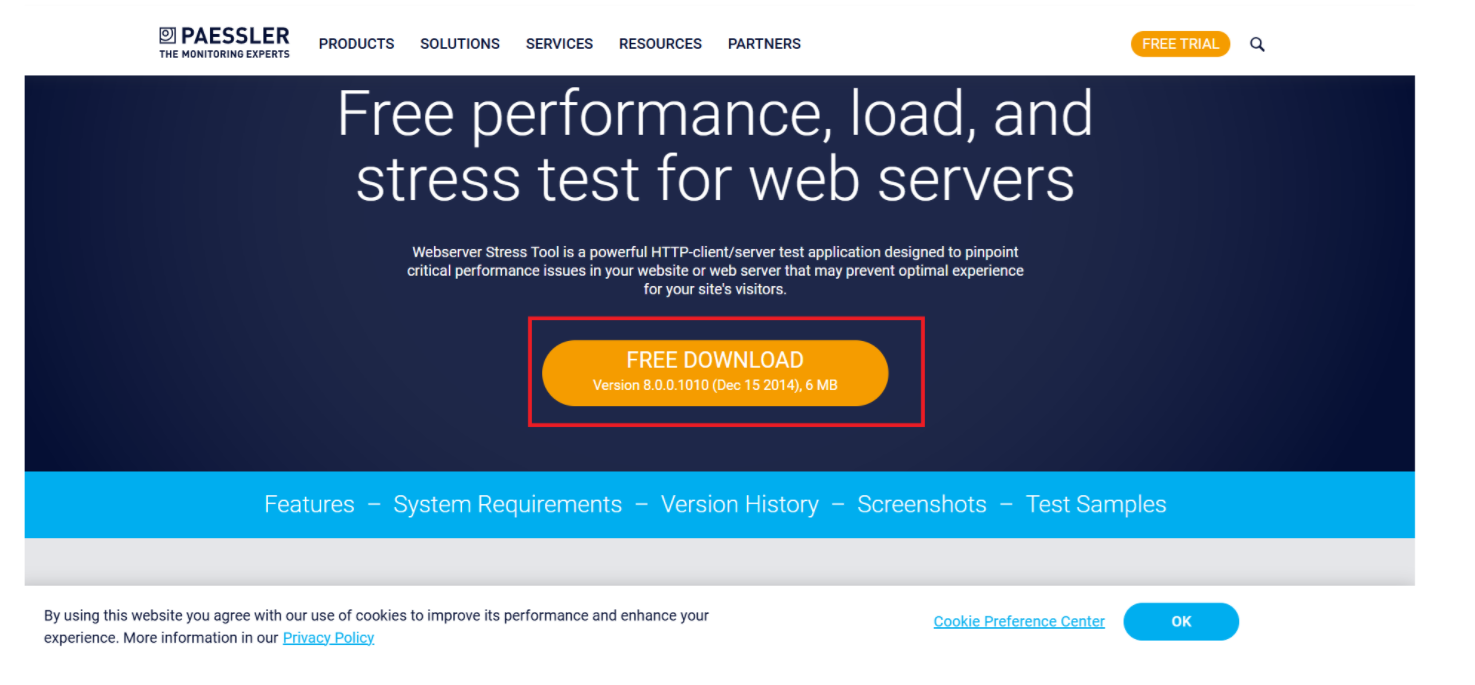Click the heading "Free performance, load, and stress test"

pos(715,146)
